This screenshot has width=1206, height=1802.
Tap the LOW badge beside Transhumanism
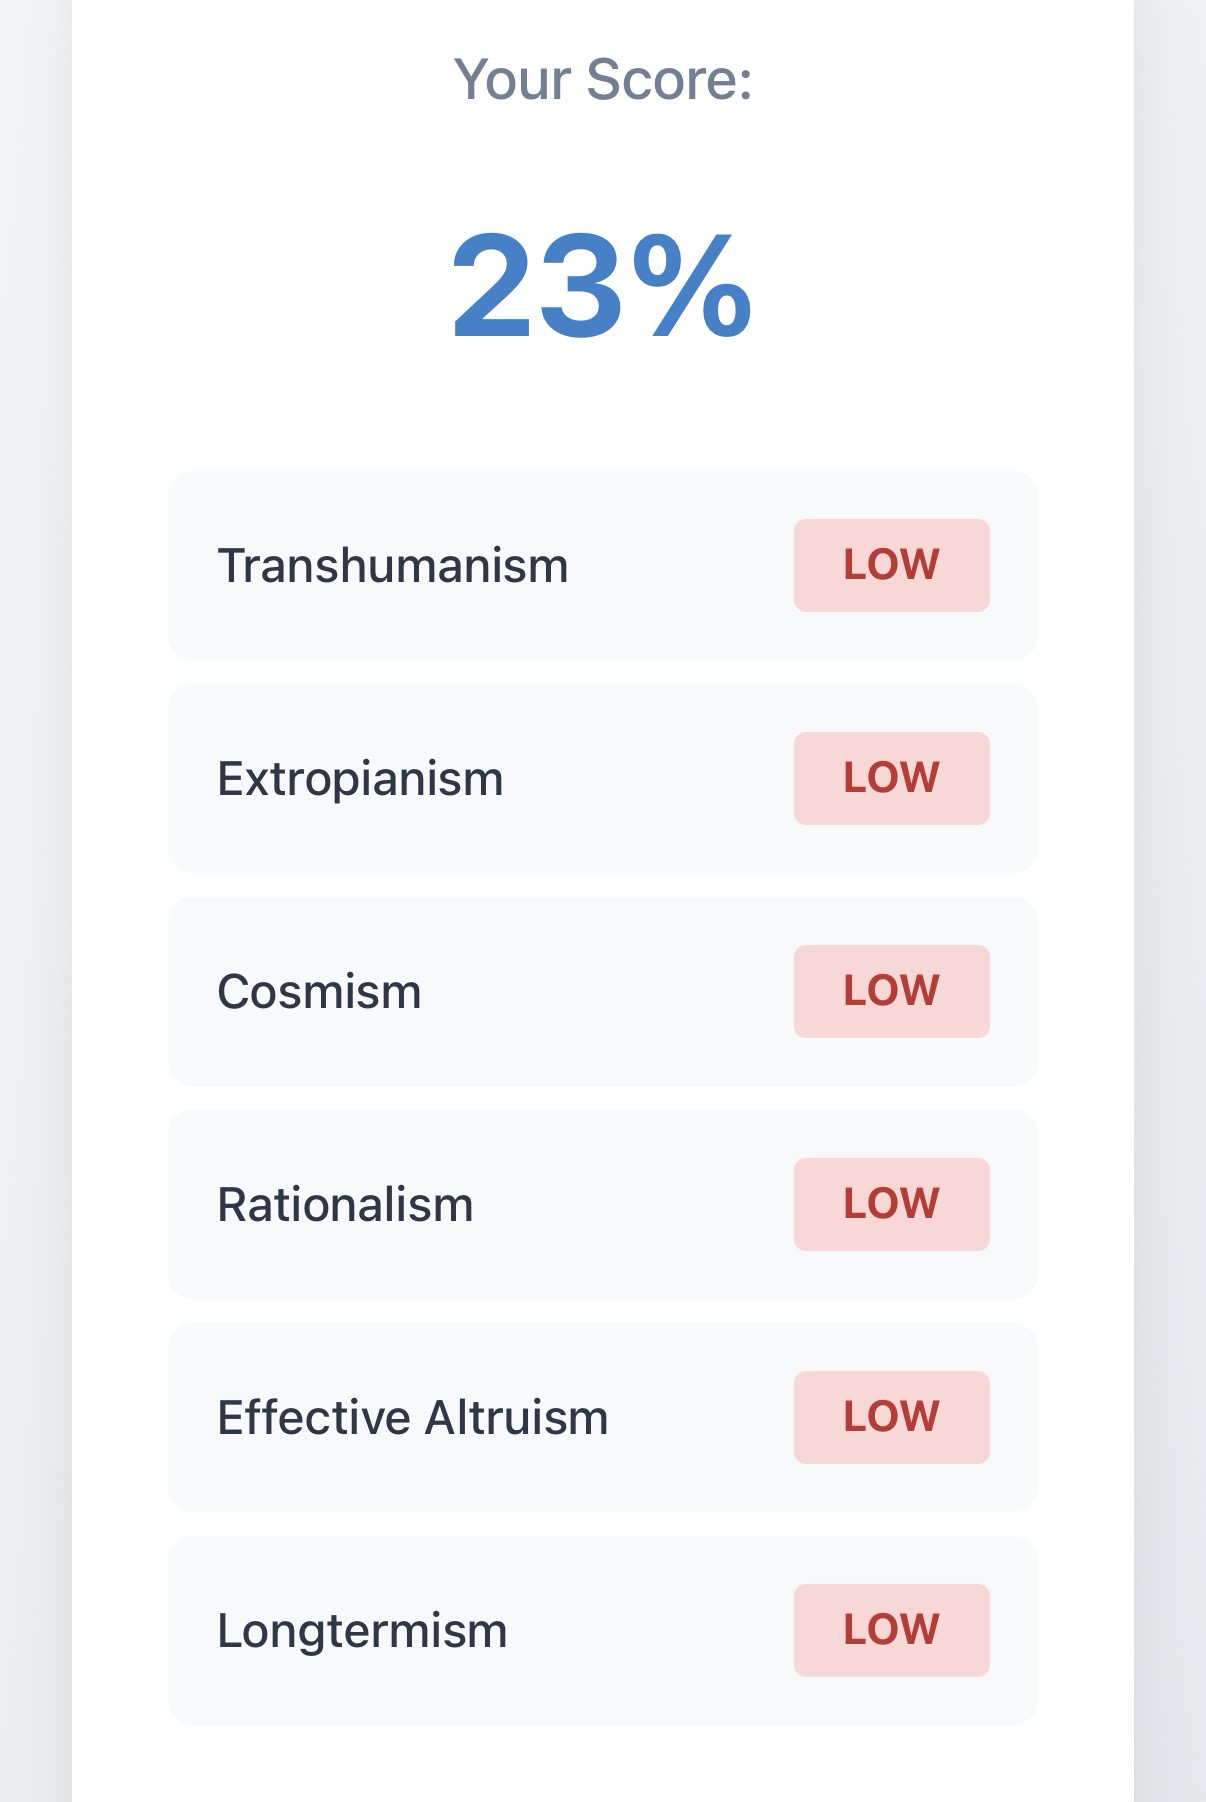(x=891, y=565)
